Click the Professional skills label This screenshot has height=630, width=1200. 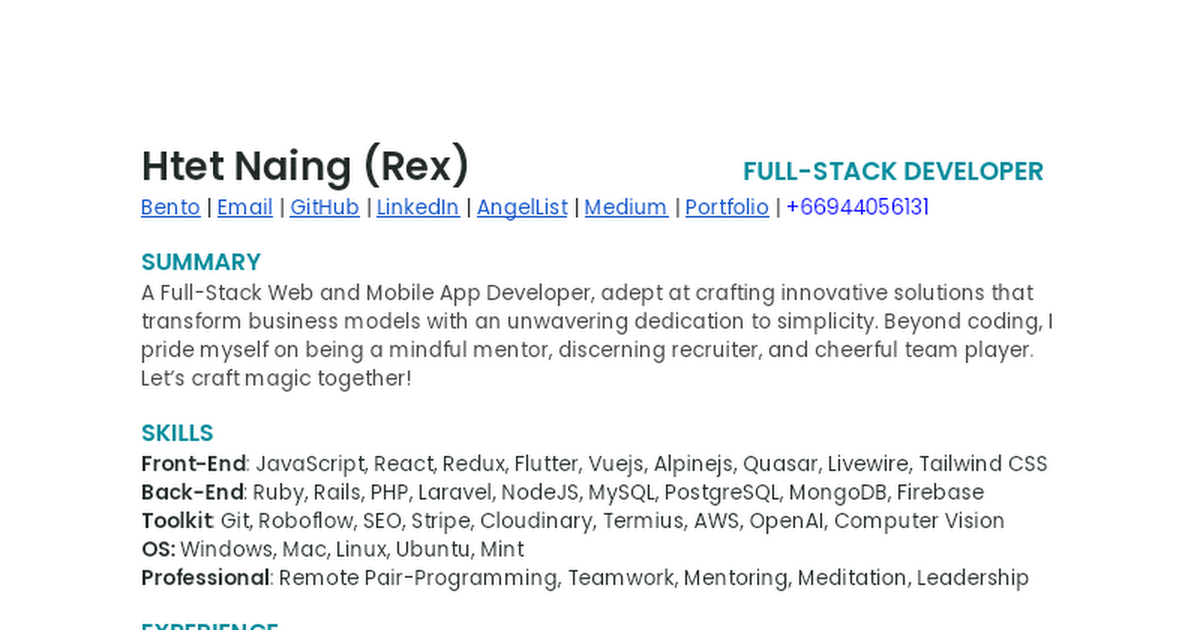pyautogui.click(x=205, y=578)
